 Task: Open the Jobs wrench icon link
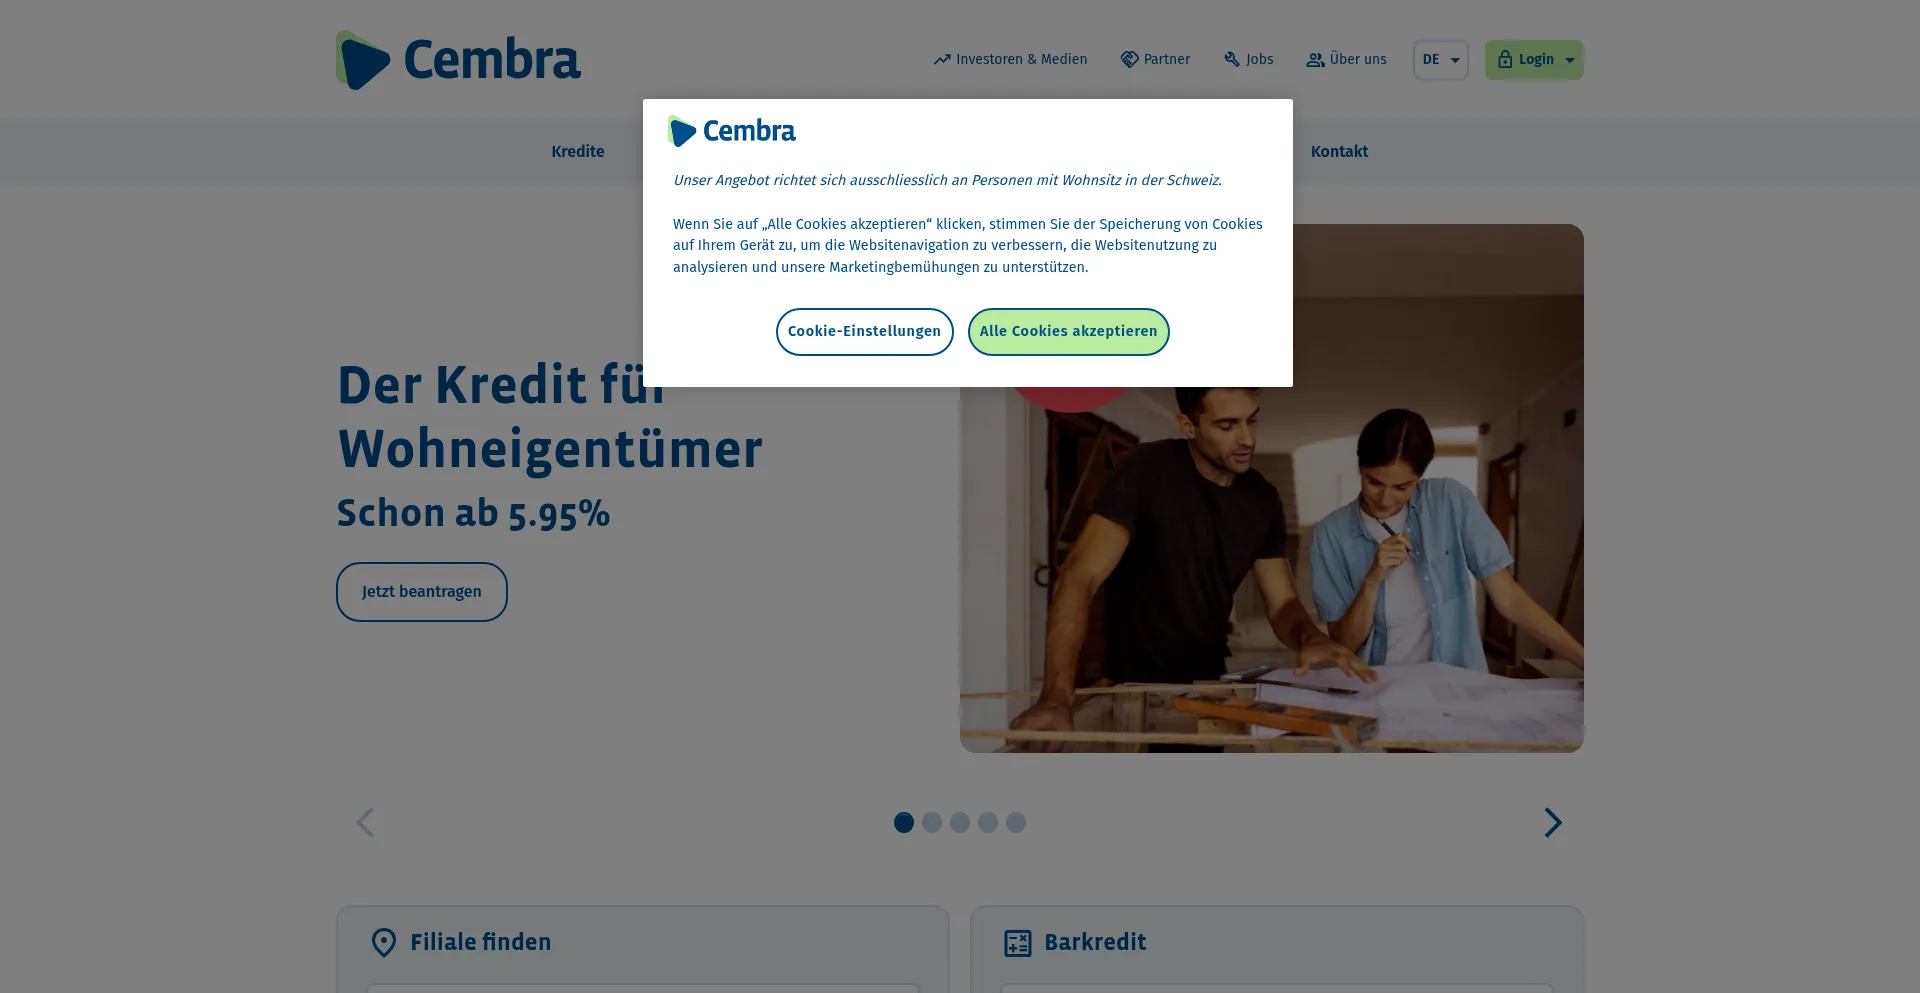click(1232, 60)
